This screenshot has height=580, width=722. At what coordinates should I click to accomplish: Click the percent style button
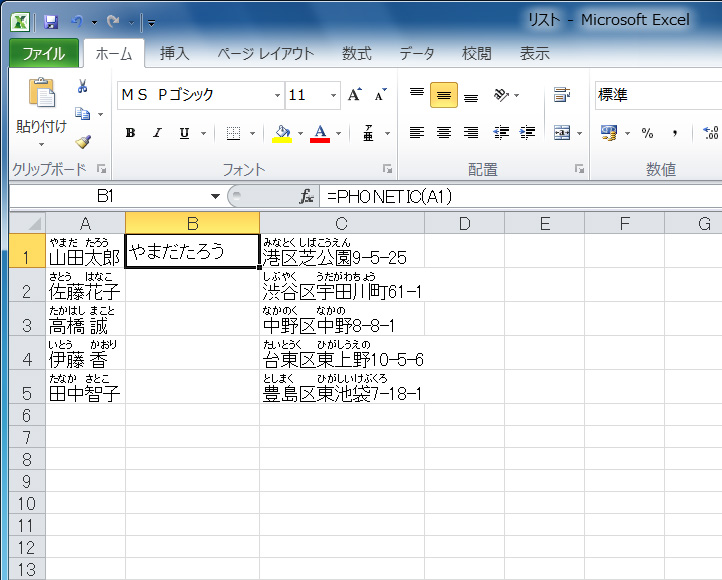click(647, 133)
